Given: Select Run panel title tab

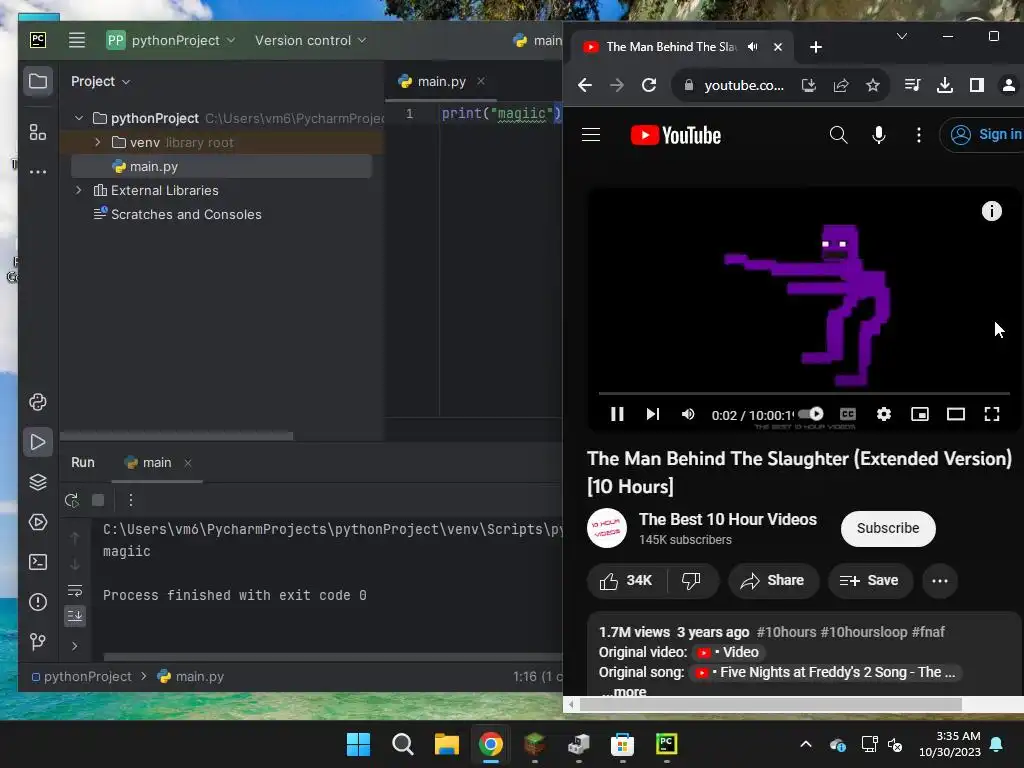Looking at the screenshot, I should click(83, 462).
